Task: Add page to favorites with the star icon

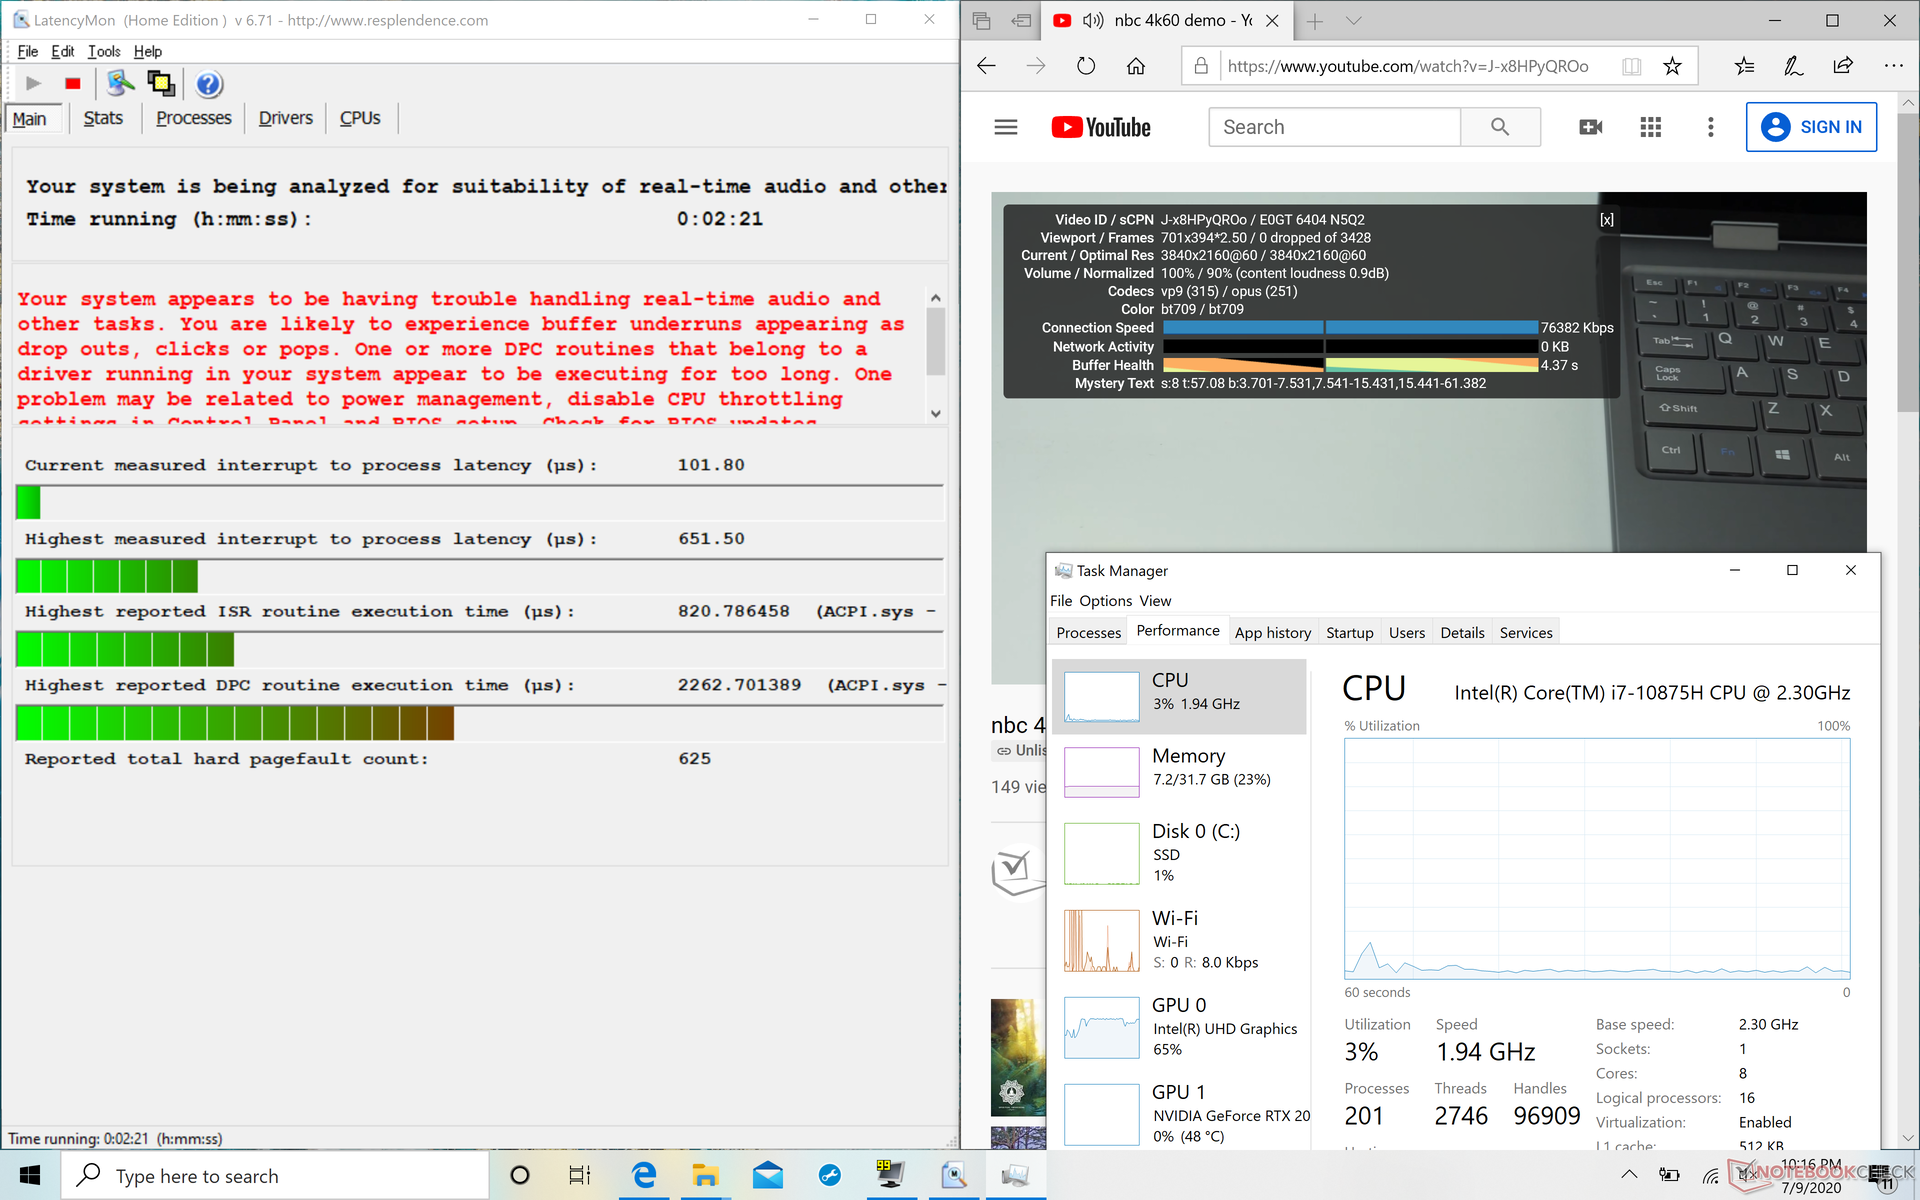Action: click(1672, 66)
